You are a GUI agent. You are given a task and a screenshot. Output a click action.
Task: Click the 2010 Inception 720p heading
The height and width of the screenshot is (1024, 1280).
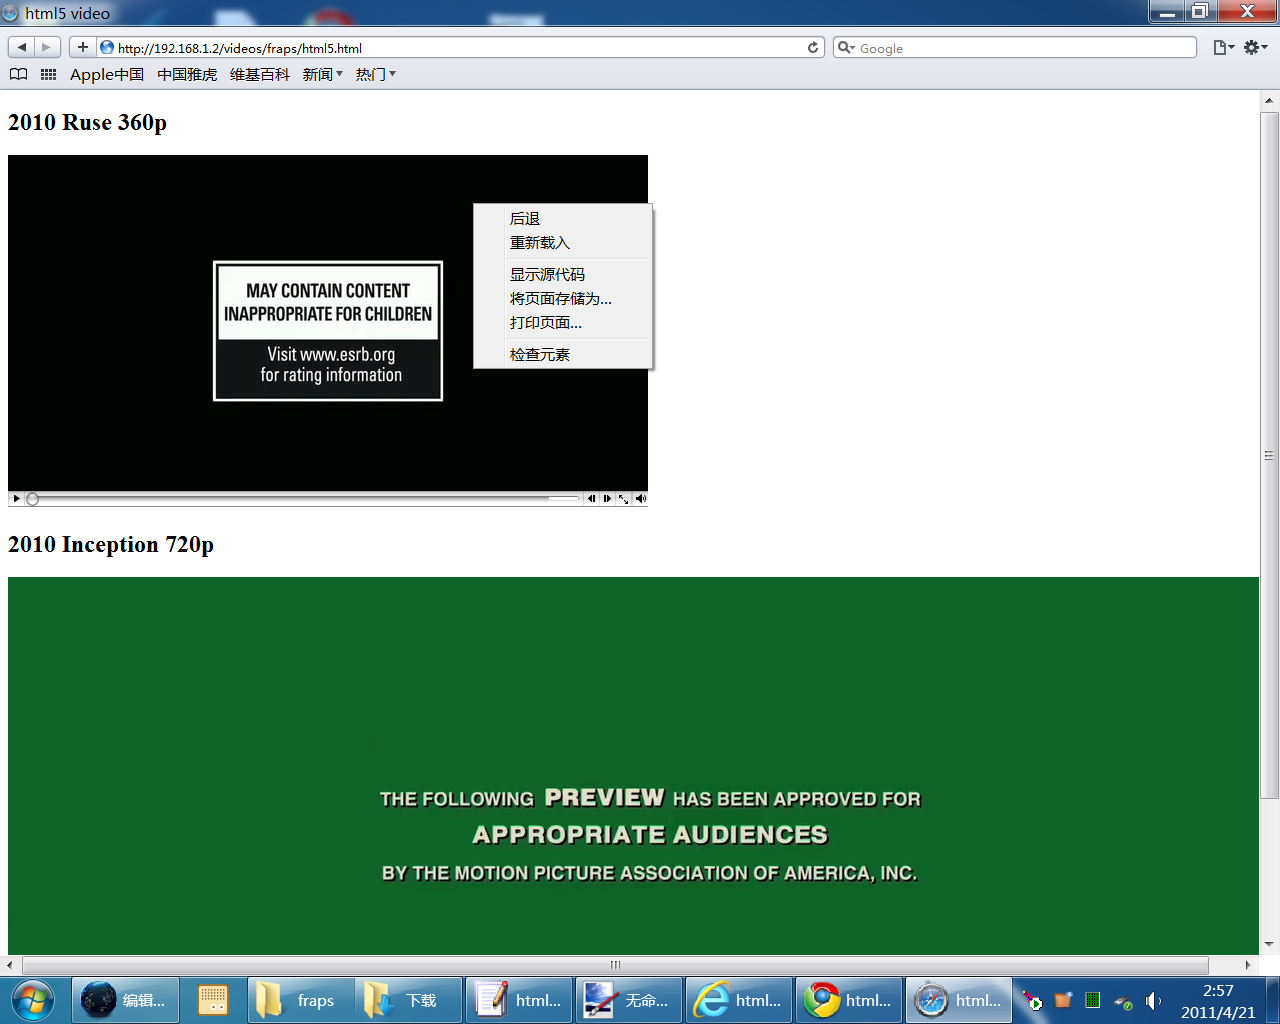click(x=111, y=544)
